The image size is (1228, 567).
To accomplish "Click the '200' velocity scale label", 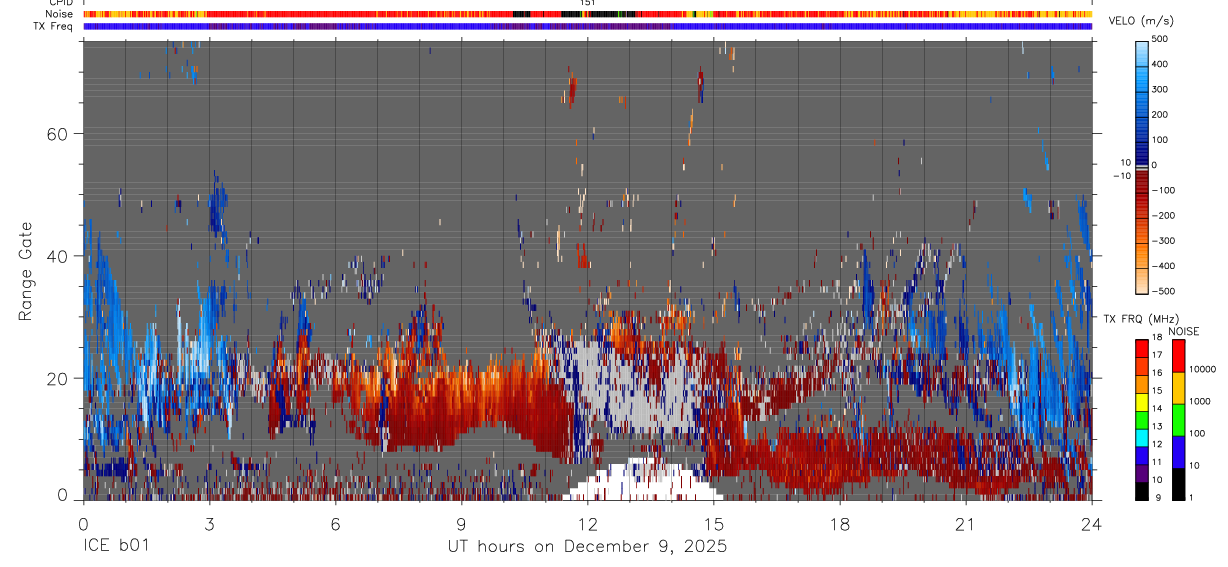I will click(x=1160, y=114).
